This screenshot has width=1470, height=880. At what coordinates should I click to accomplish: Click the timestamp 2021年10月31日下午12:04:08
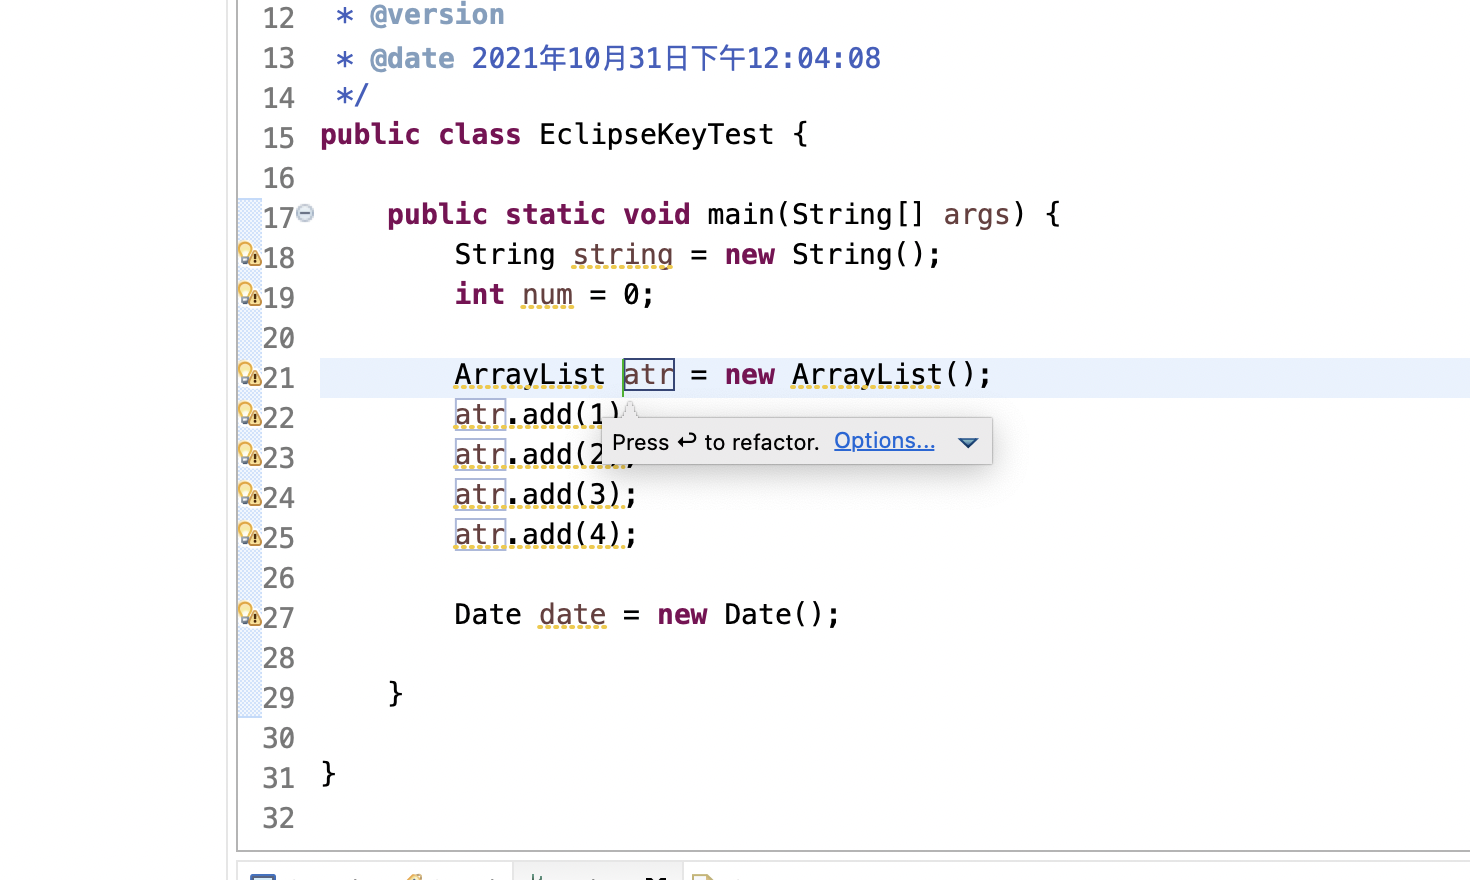point(676,58)
